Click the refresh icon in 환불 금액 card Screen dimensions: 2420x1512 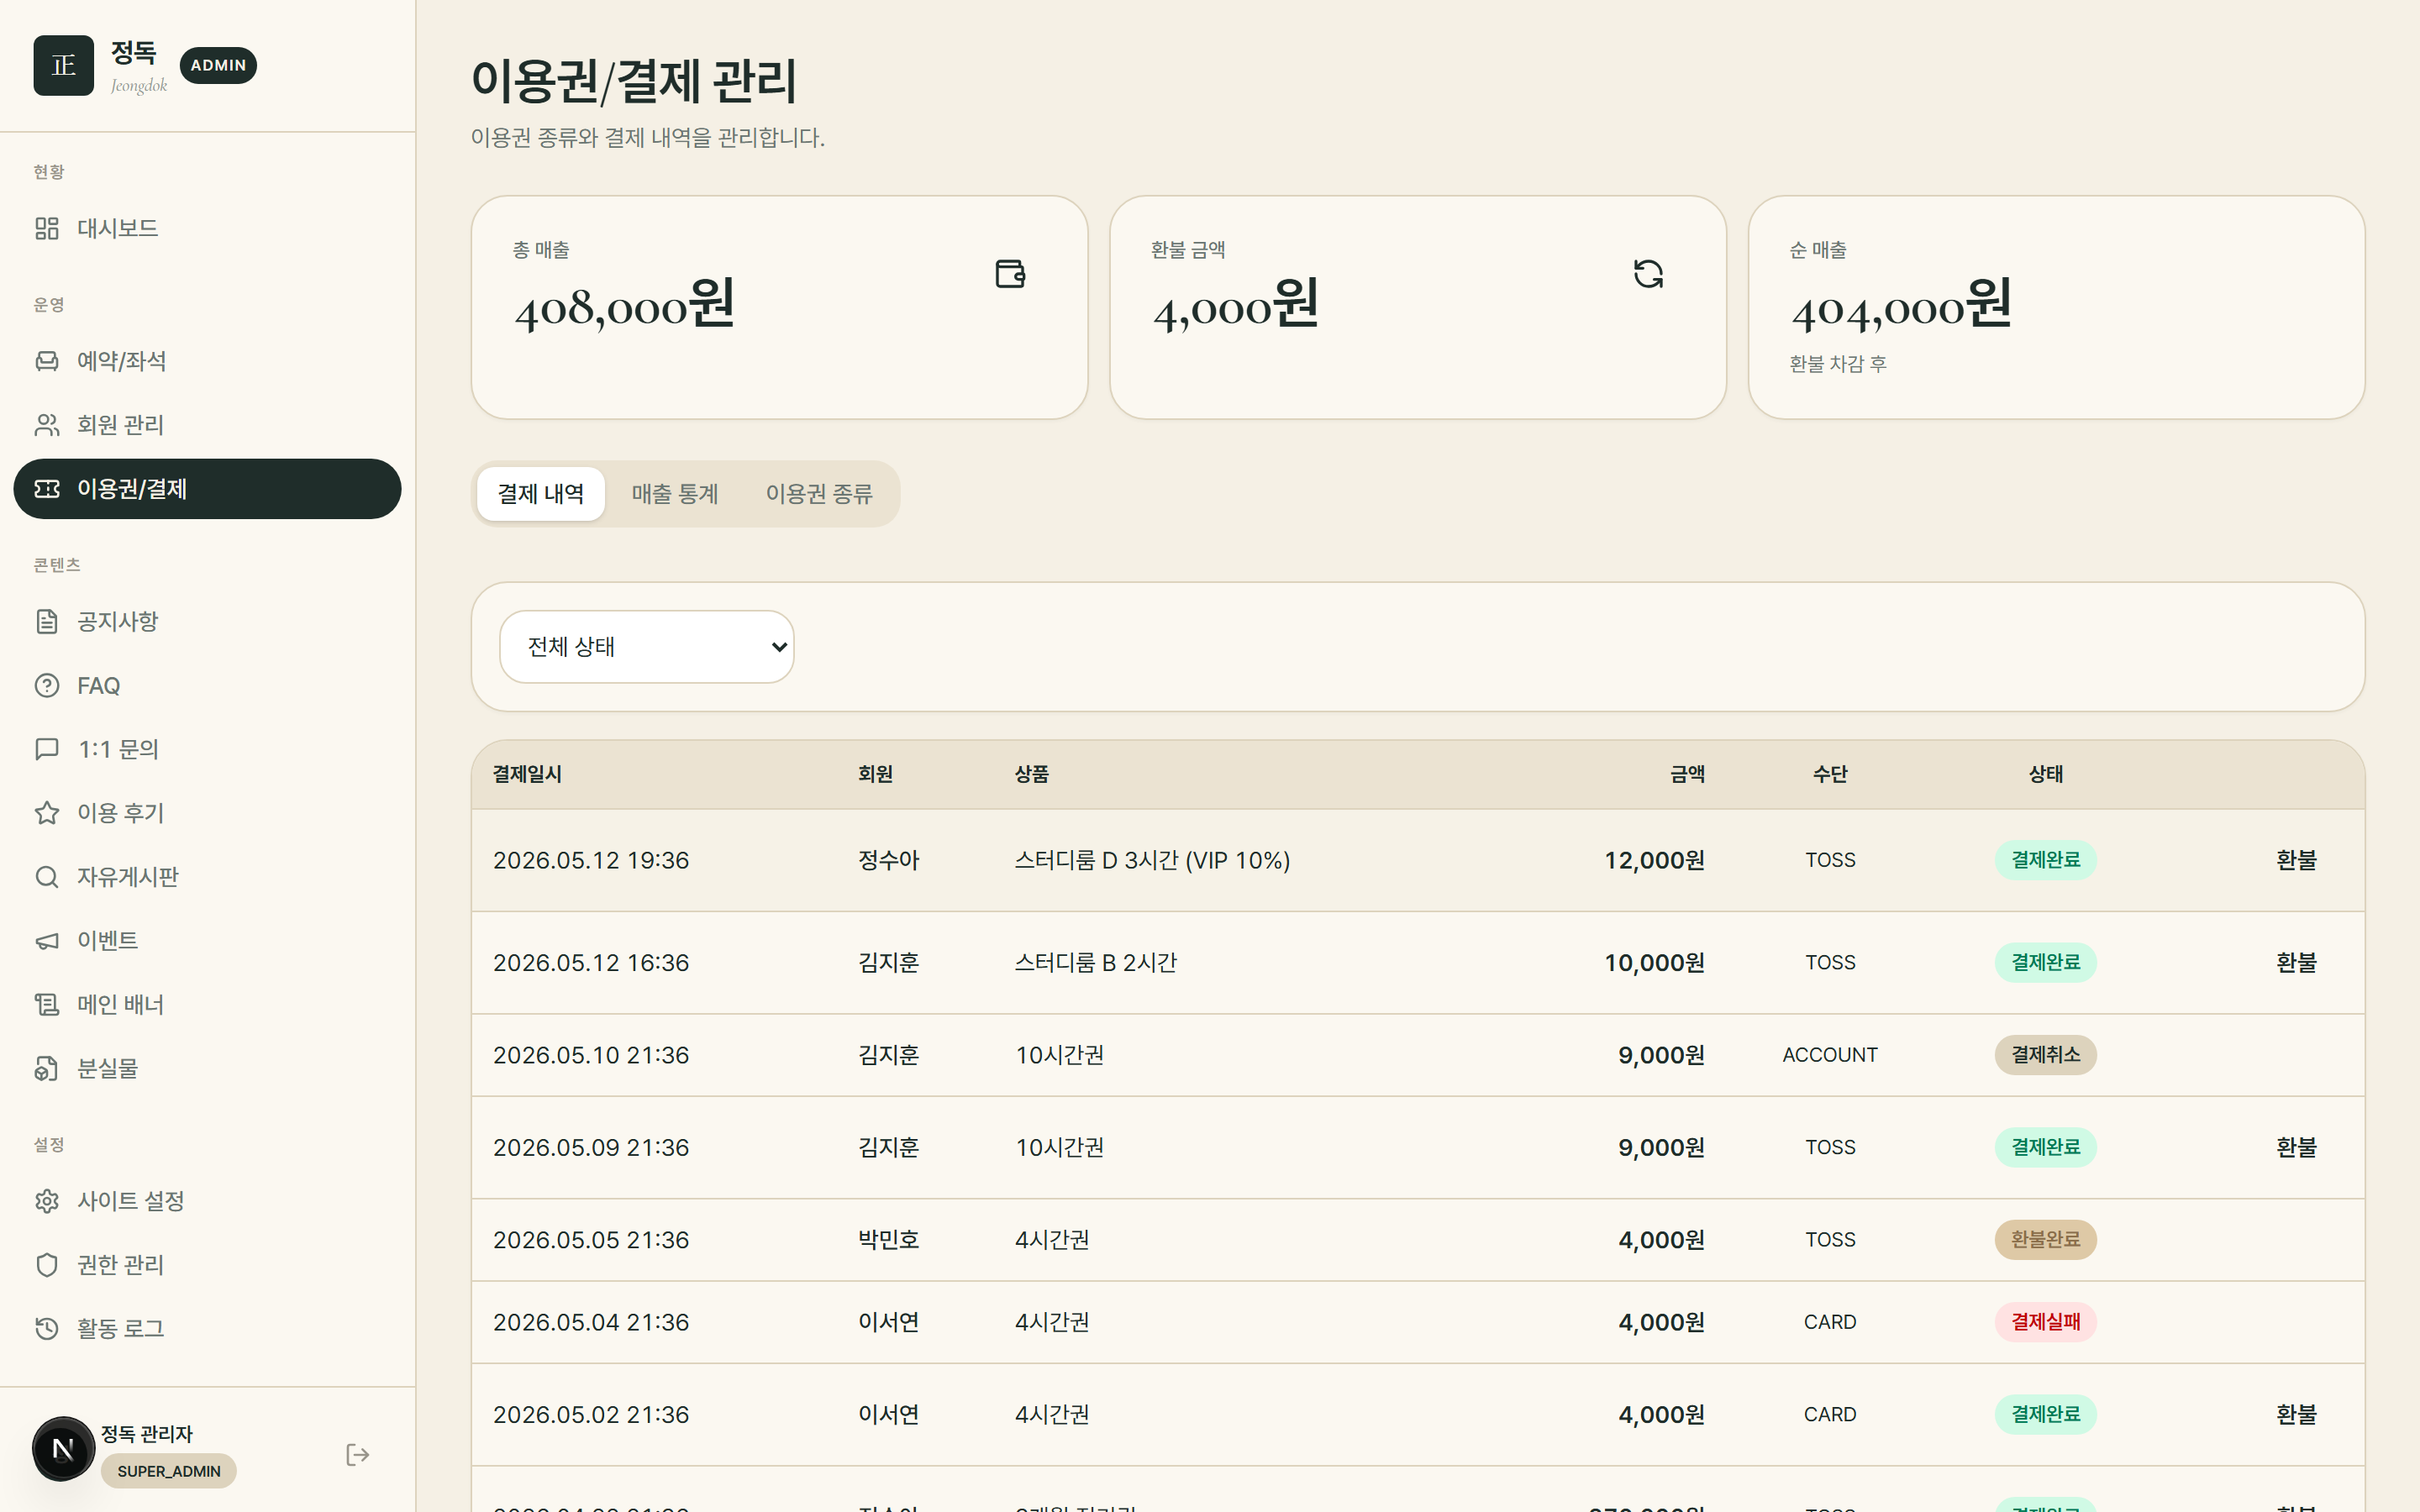pos(1648,274)
